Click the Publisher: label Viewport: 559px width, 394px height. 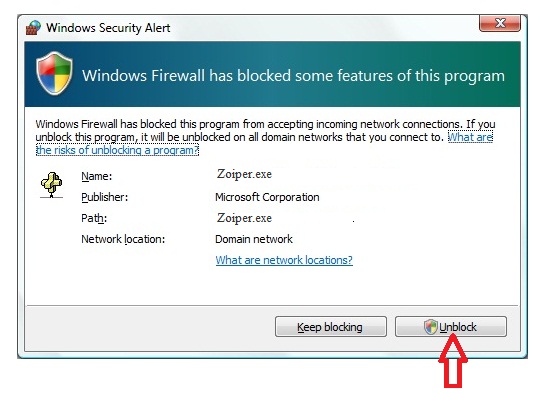pyautogui.click(x=104, y=197)
